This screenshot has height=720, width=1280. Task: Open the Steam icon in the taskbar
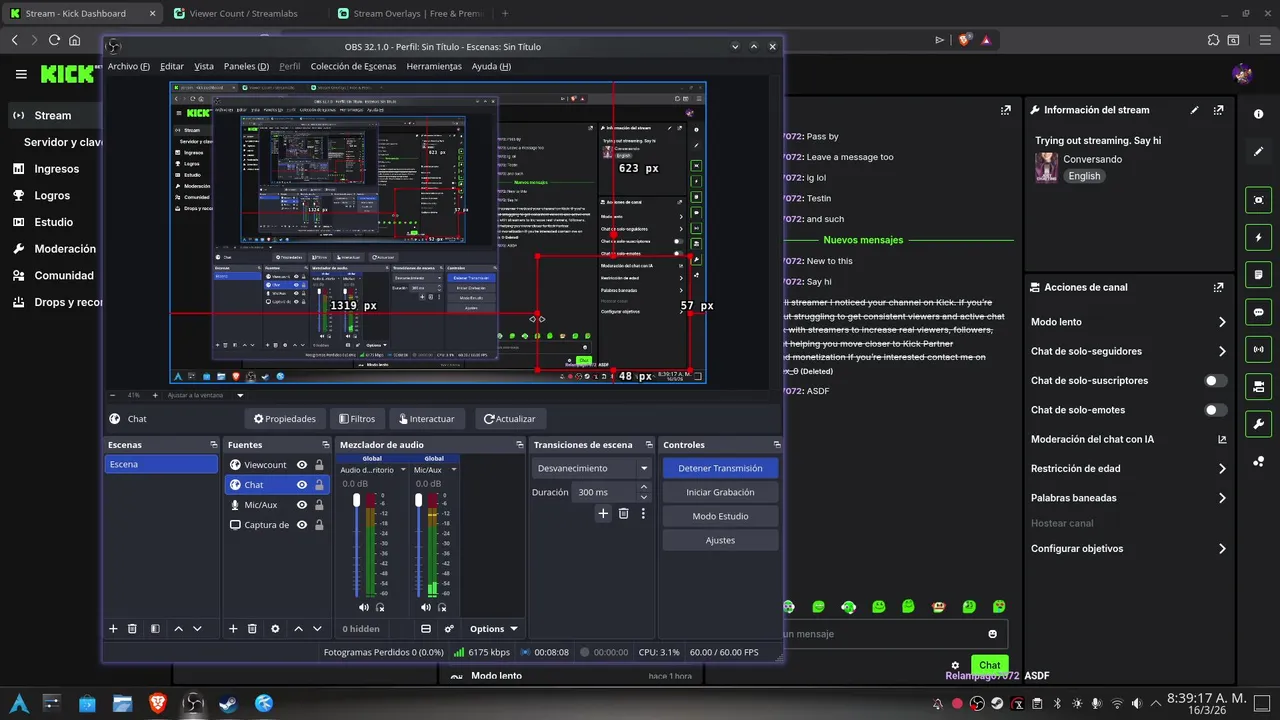tap(228, 704)
